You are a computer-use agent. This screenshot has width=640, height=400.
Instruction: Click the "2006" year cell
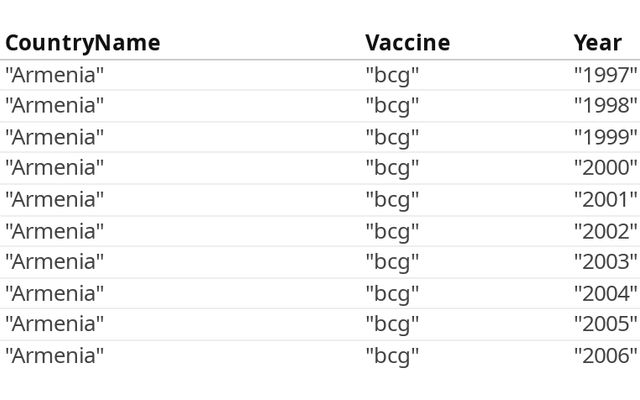[605, 355]
